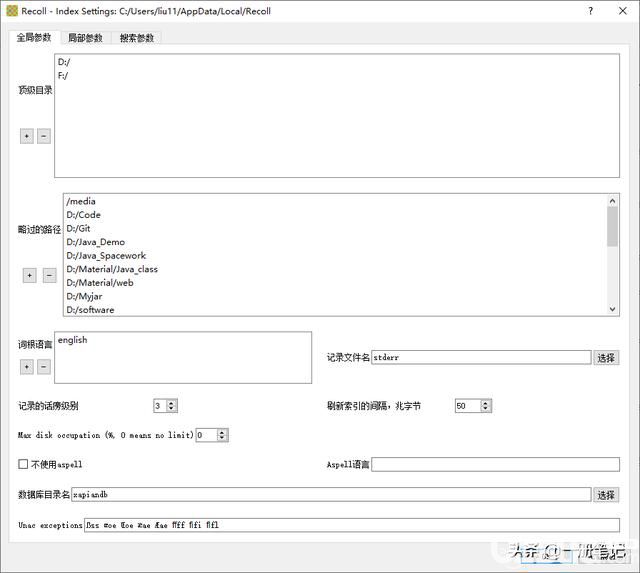Close the Index Settings dialog
The image size is (640, 573).
623,11
